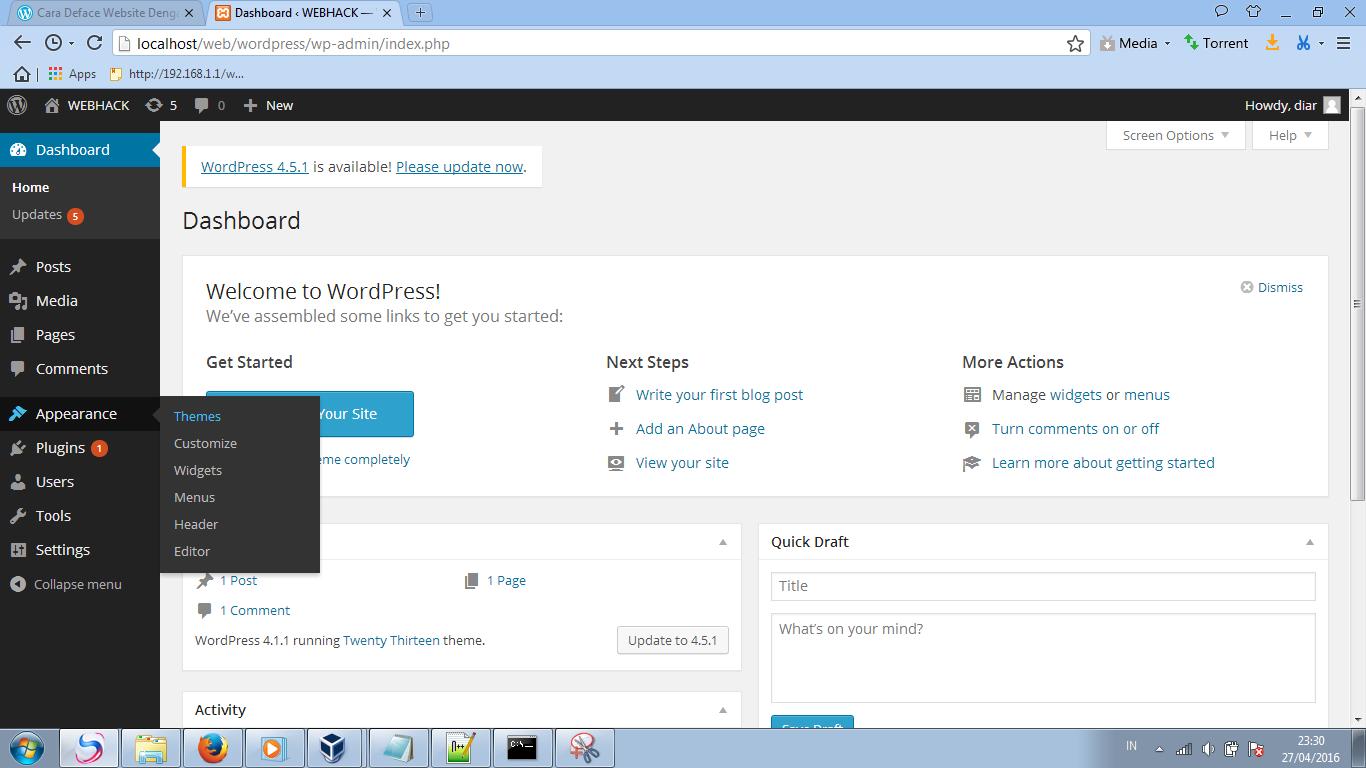Open the Media library from the sidebar
Viewport: 1366px width, 768px height.
click(x=55, y=300)
